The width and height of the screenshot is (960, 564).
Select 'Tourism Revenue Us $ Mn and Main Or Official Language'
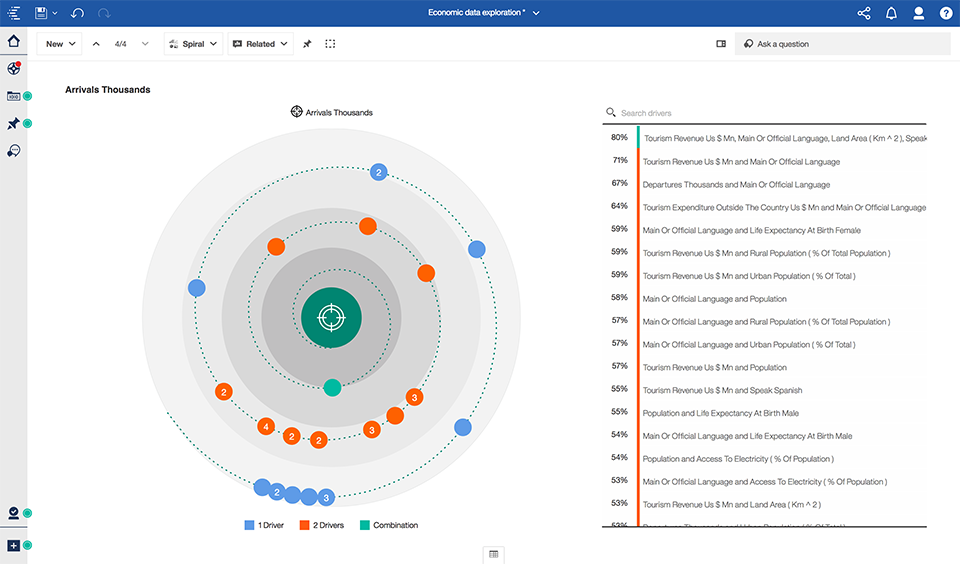tap(764, 162)
